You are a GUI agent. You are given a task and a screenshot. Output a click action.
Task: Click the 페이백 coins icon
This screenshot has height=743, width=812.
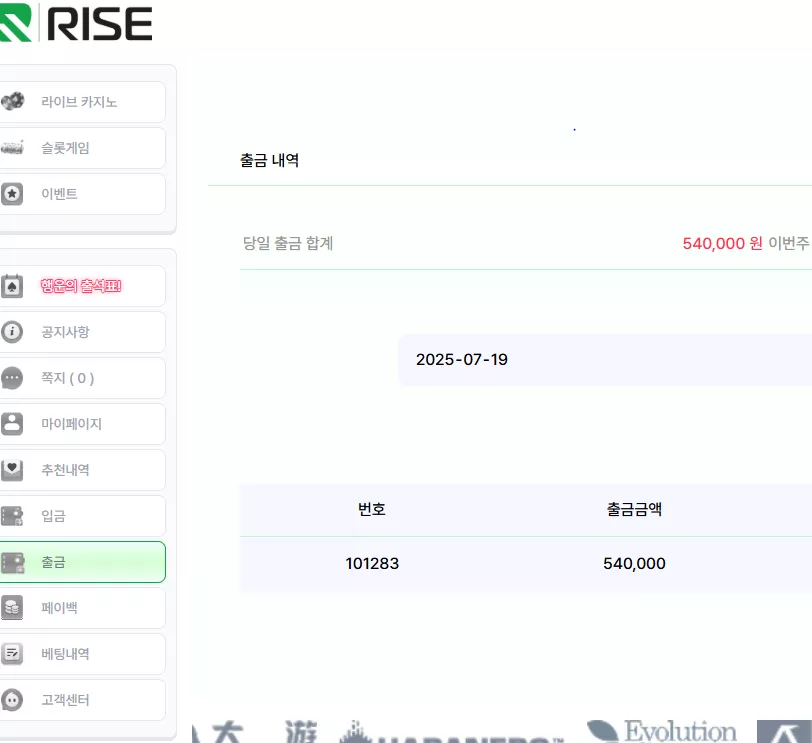coord(12,607)
